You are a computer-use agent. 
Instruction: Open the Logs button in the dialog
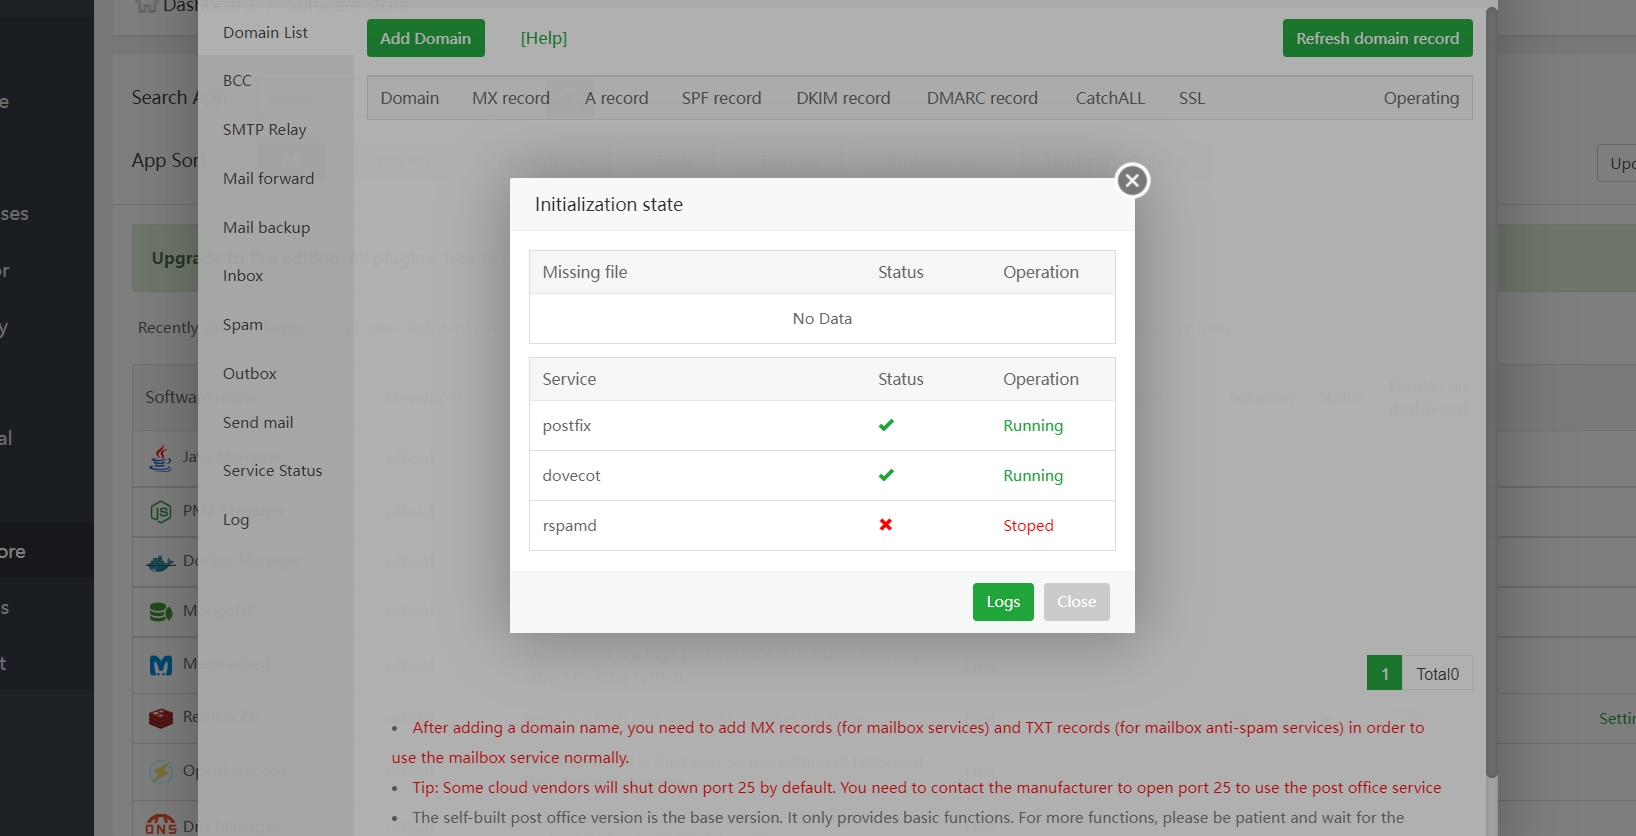[x=1003, y=602]
